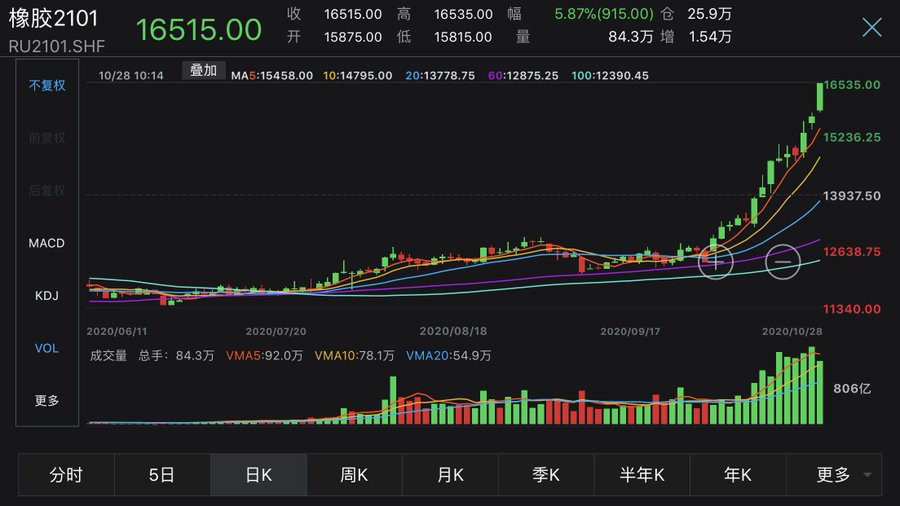Click the 叠加 overlay button
Viewport: 900px width, 506px height.
204,70
